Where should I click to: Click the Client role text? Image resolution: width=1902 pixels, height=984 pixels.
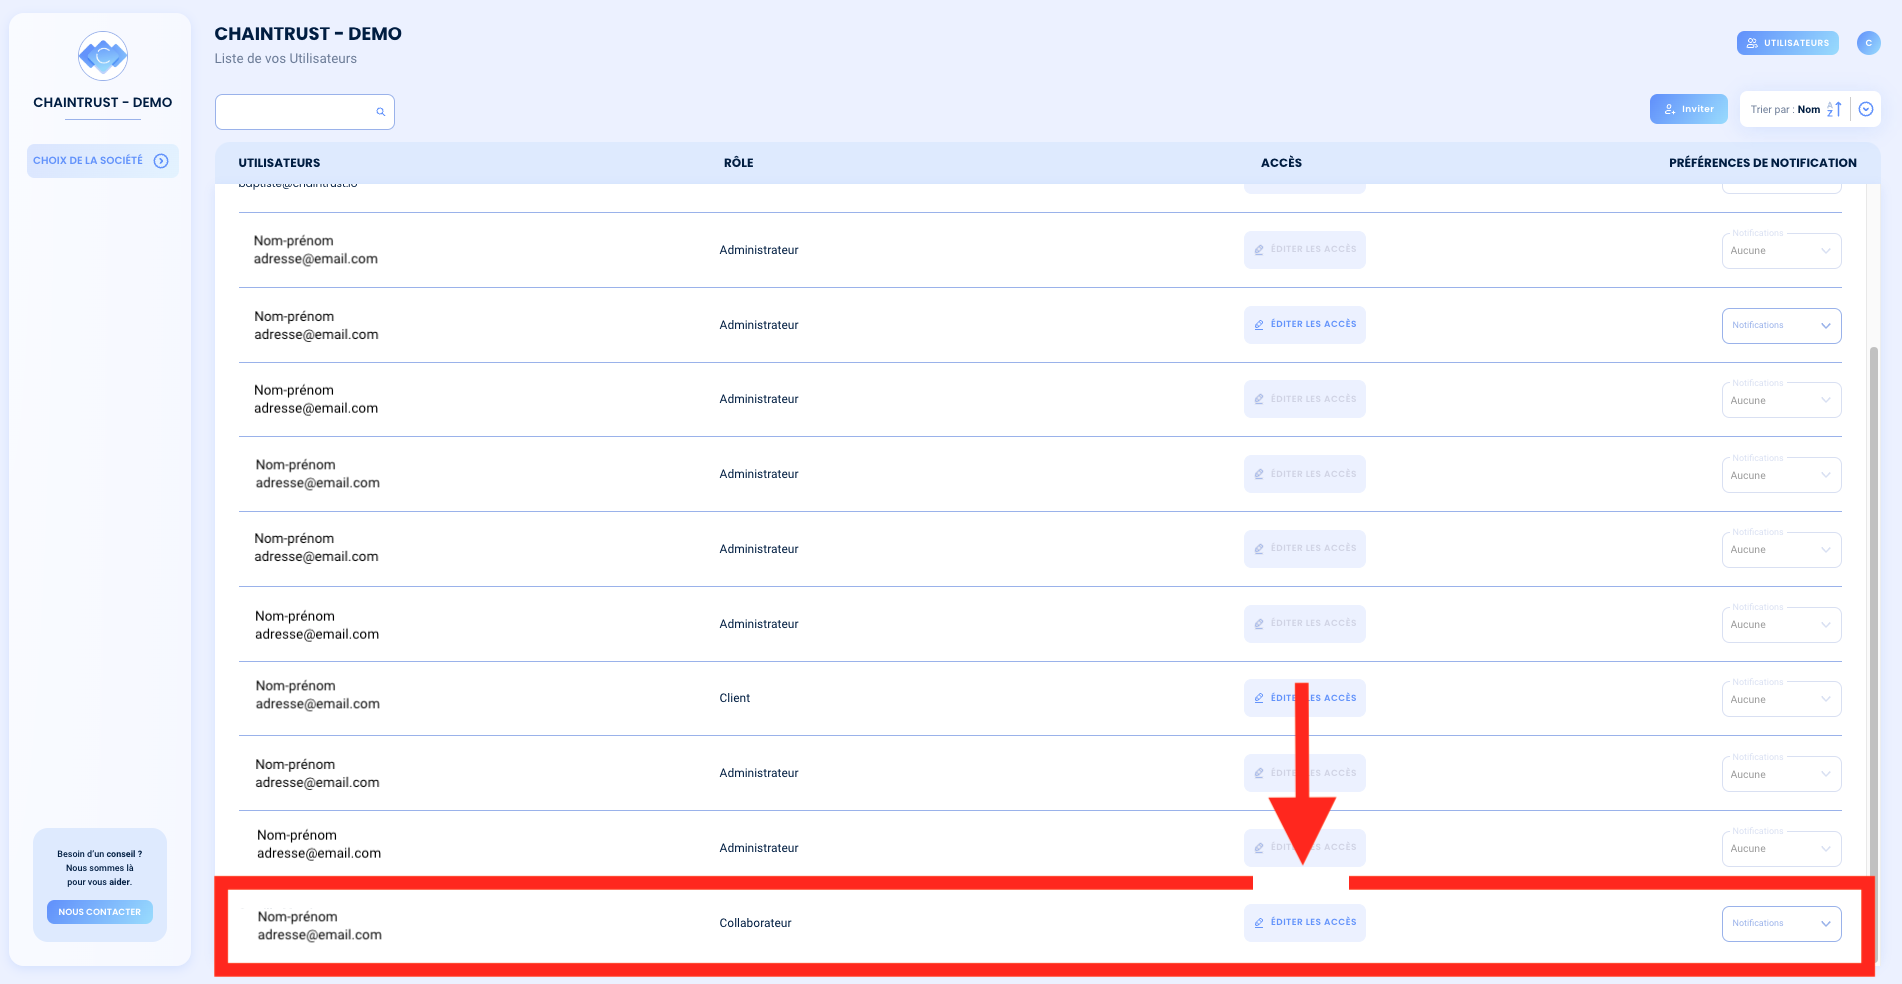(734, 698)
